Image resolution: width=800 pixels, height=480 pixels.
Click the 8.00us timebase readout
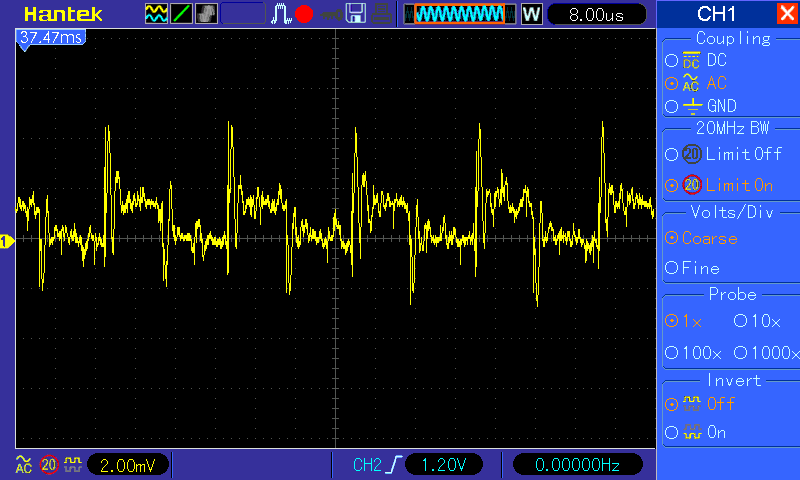click(596, 15)
